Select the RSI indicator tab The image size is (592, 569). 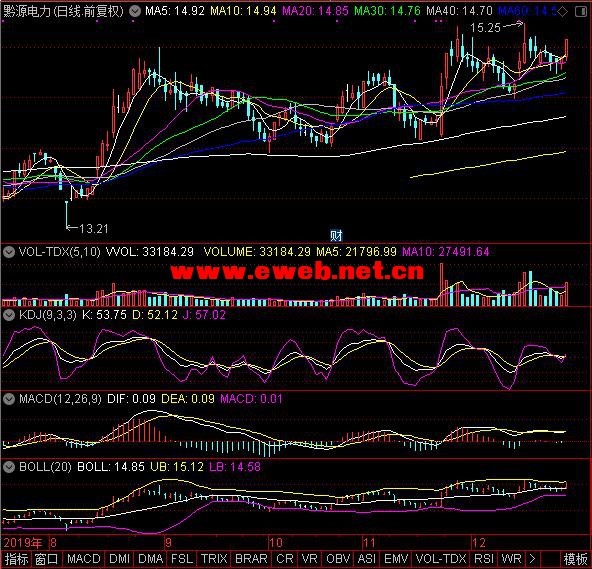484,559
